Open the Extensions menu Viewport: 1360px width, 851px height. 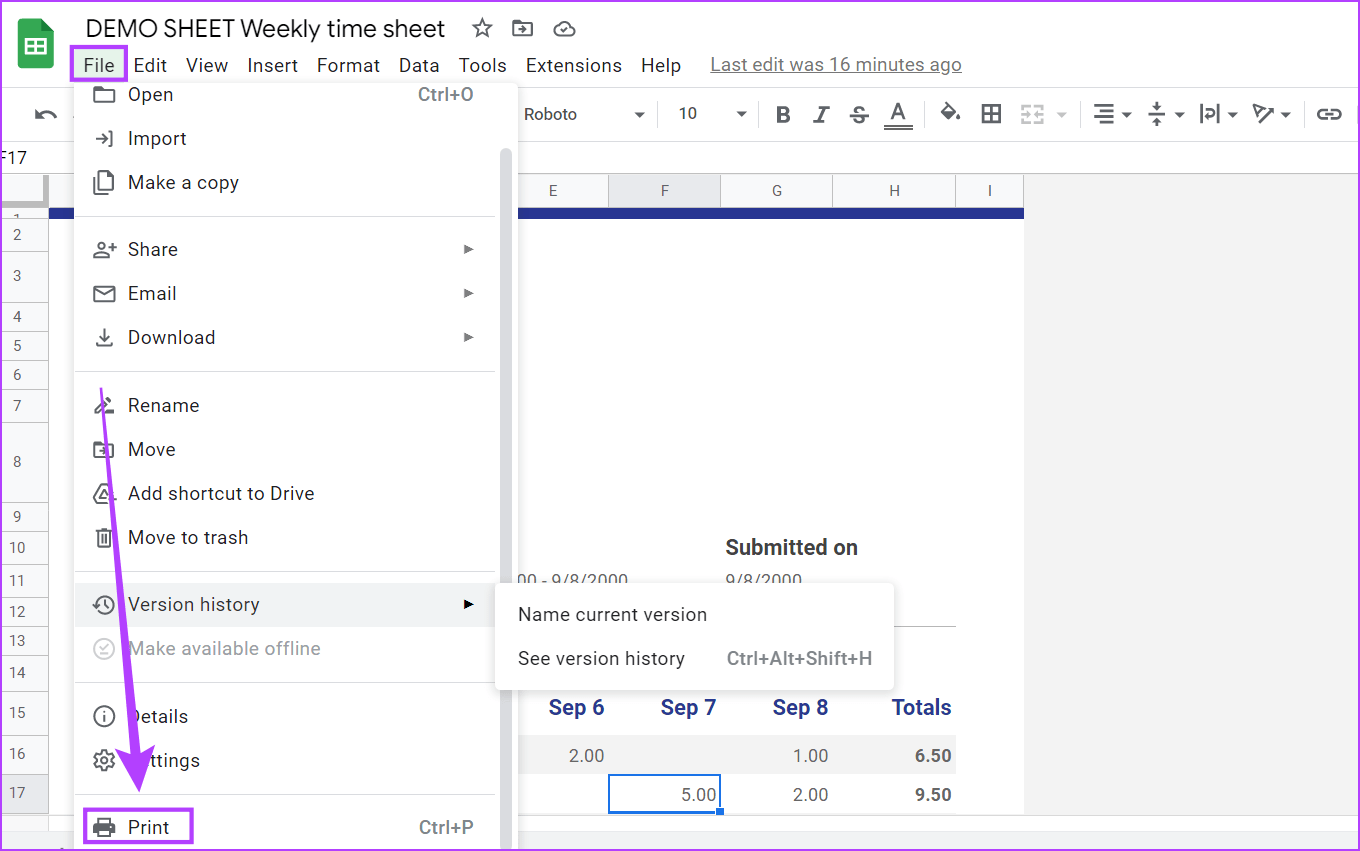(x=573, y=65)
